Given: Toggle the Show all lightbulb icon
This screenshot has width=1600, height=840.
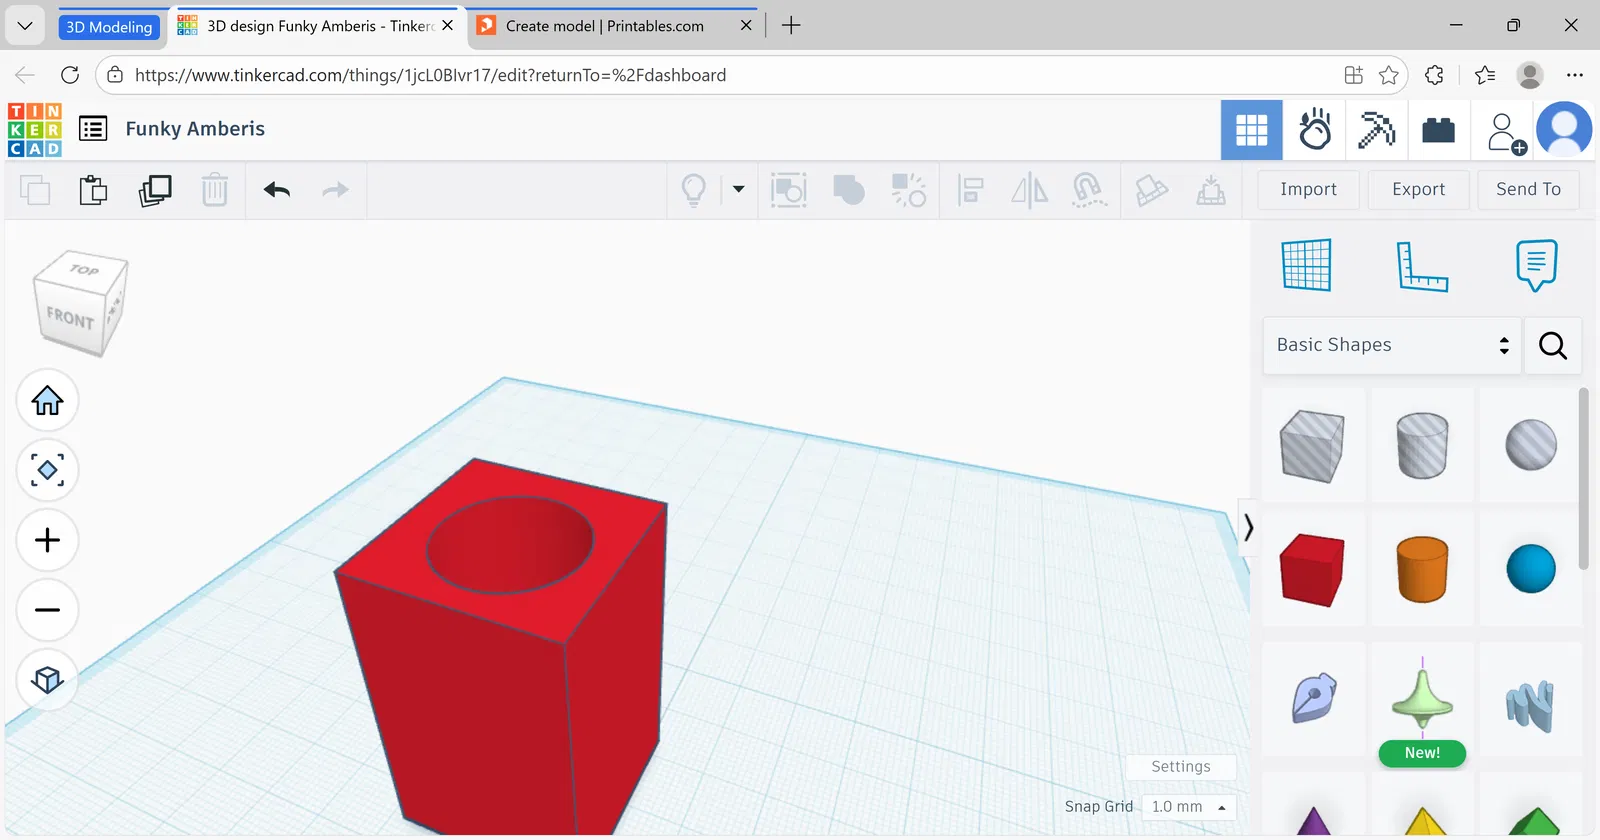Looking at the screenshot, I should pyautogui.click(x=694, y=190).
